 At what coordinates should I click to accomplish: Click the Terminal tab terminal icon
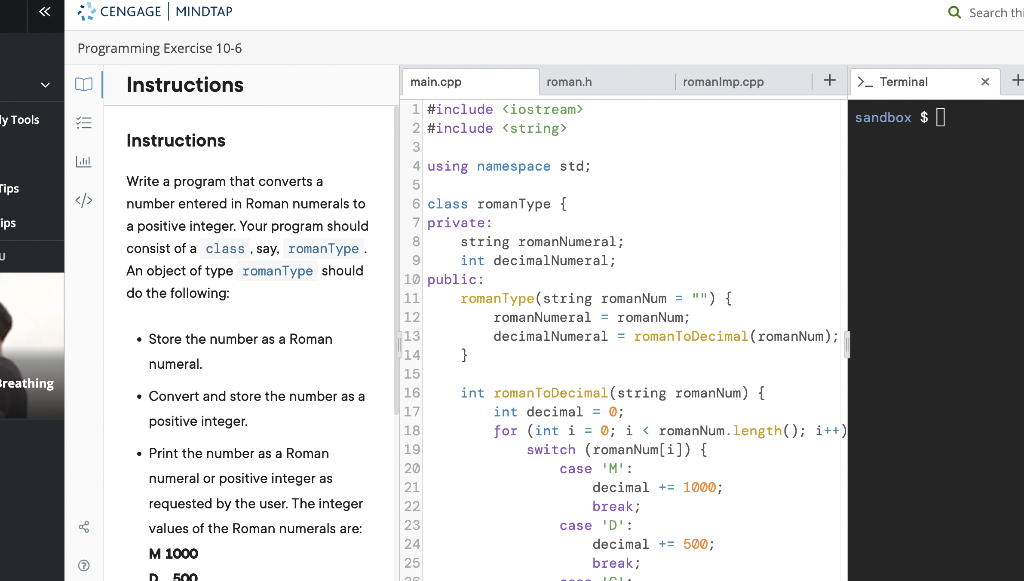coord(867,81)
